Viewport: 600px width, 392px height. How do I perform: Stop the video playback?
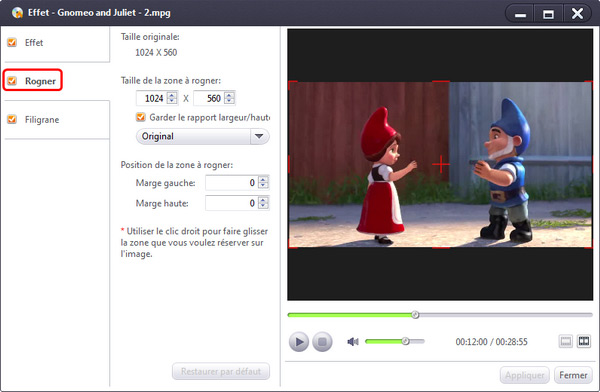click(x=322, y=341)
